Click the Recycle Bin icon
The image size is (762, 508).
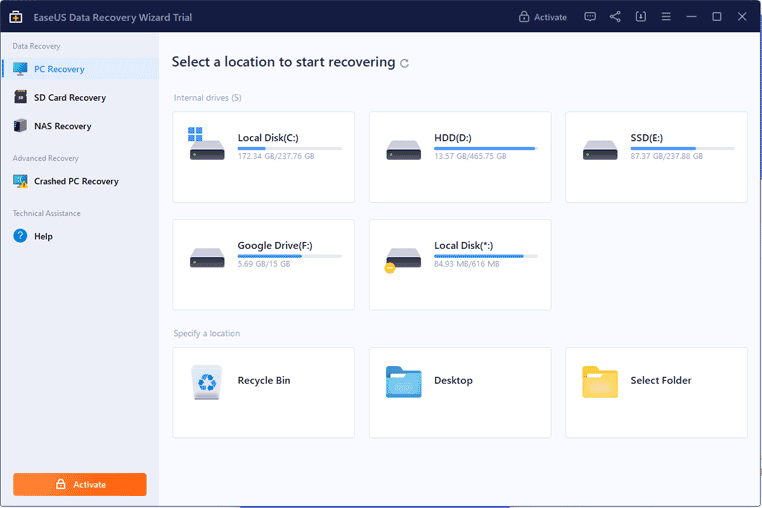(x=207, y=382)
